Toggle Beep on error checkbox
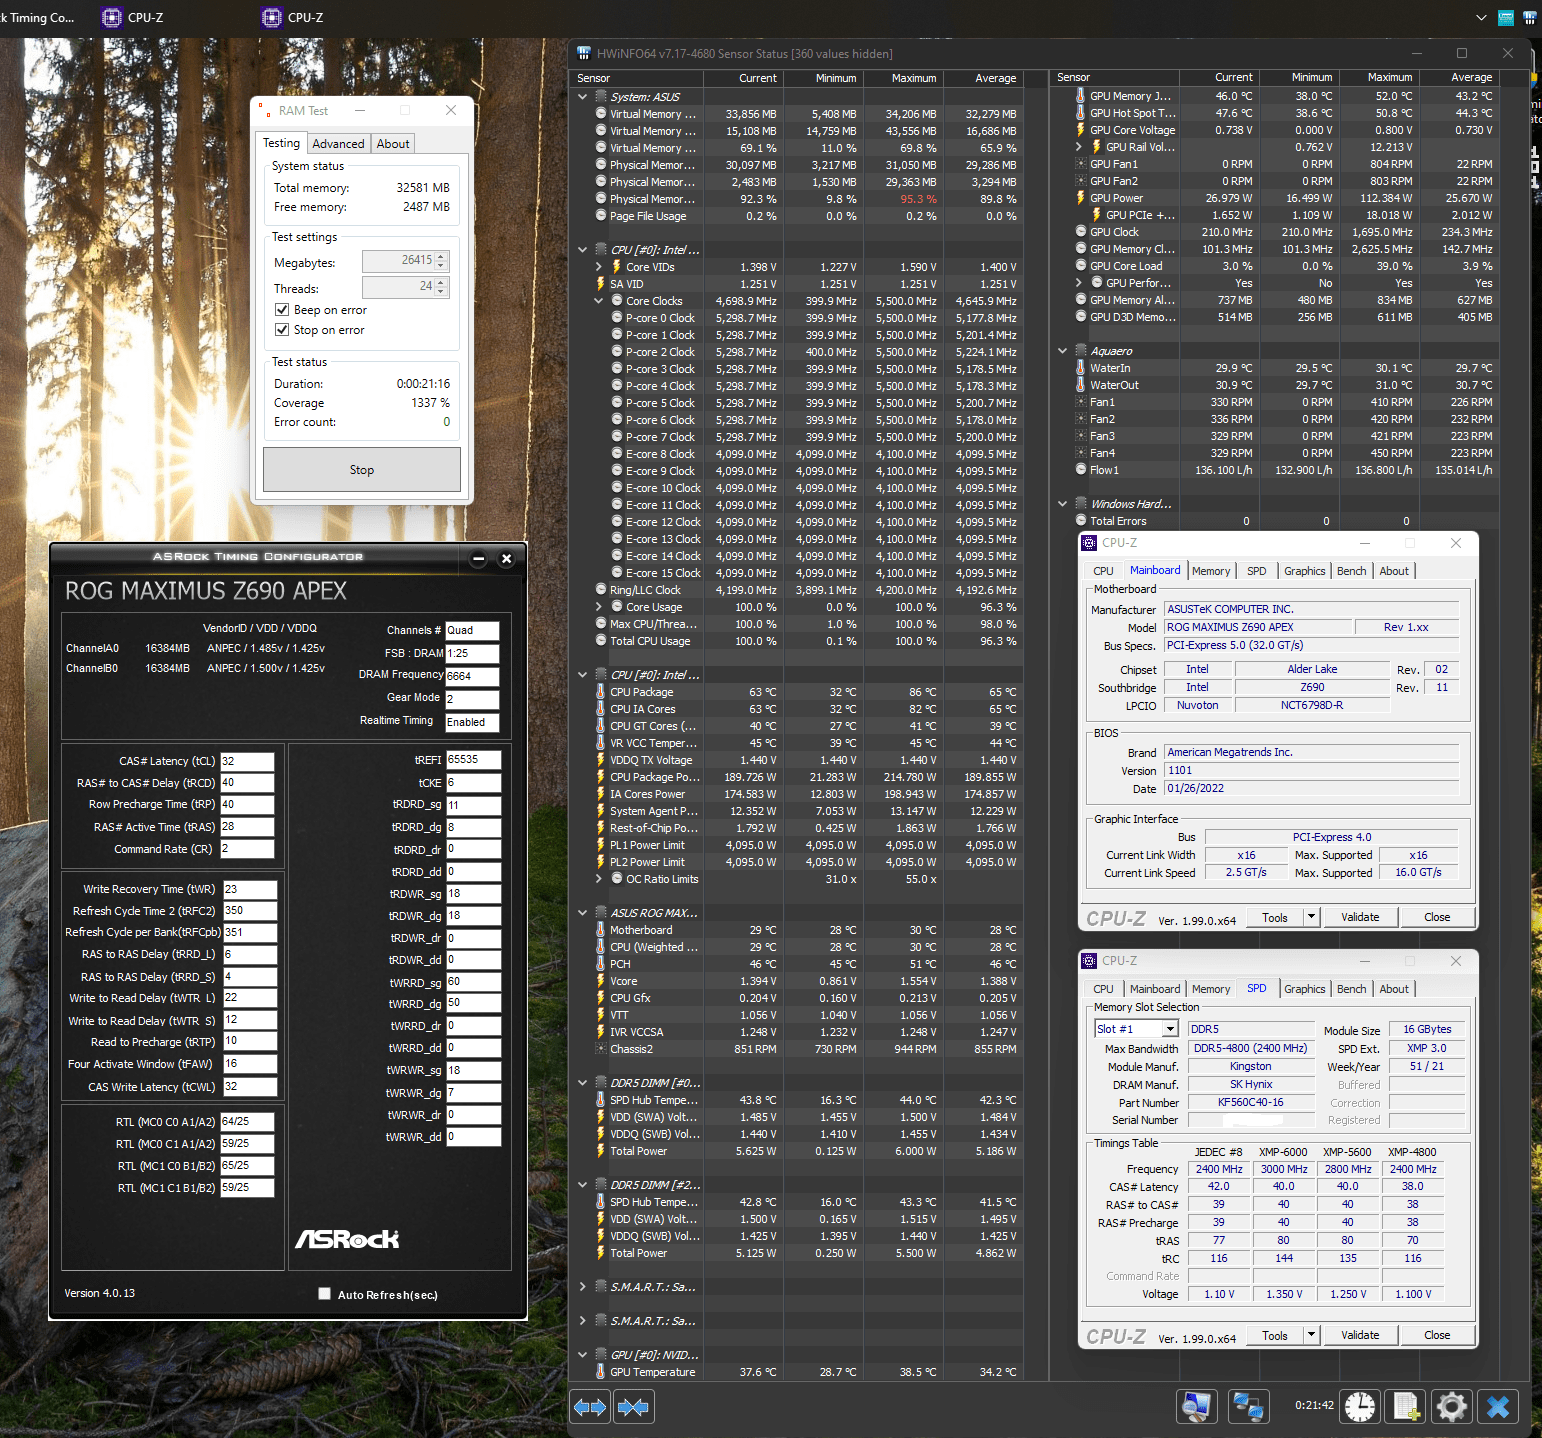The height and width of the screenshot is (1438, 1542). (x=282, y=310)
